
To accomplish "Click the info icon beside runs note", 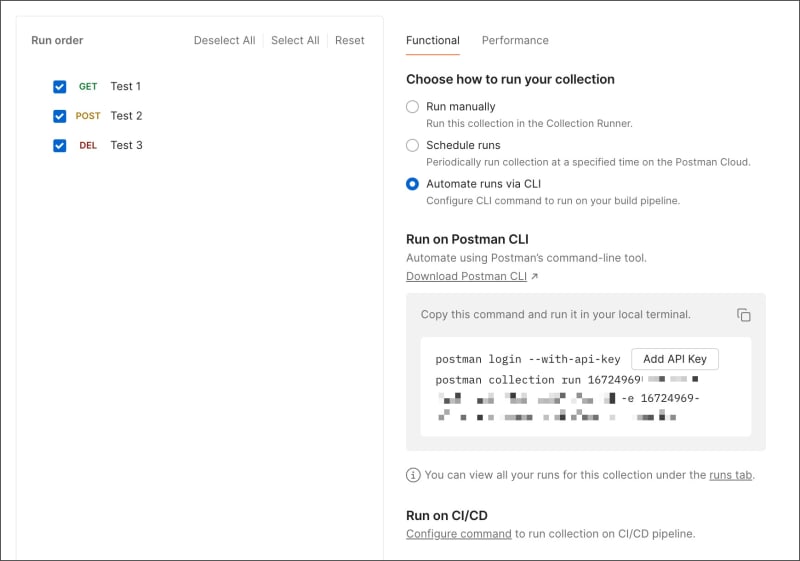I will click(x=413, y=475).
